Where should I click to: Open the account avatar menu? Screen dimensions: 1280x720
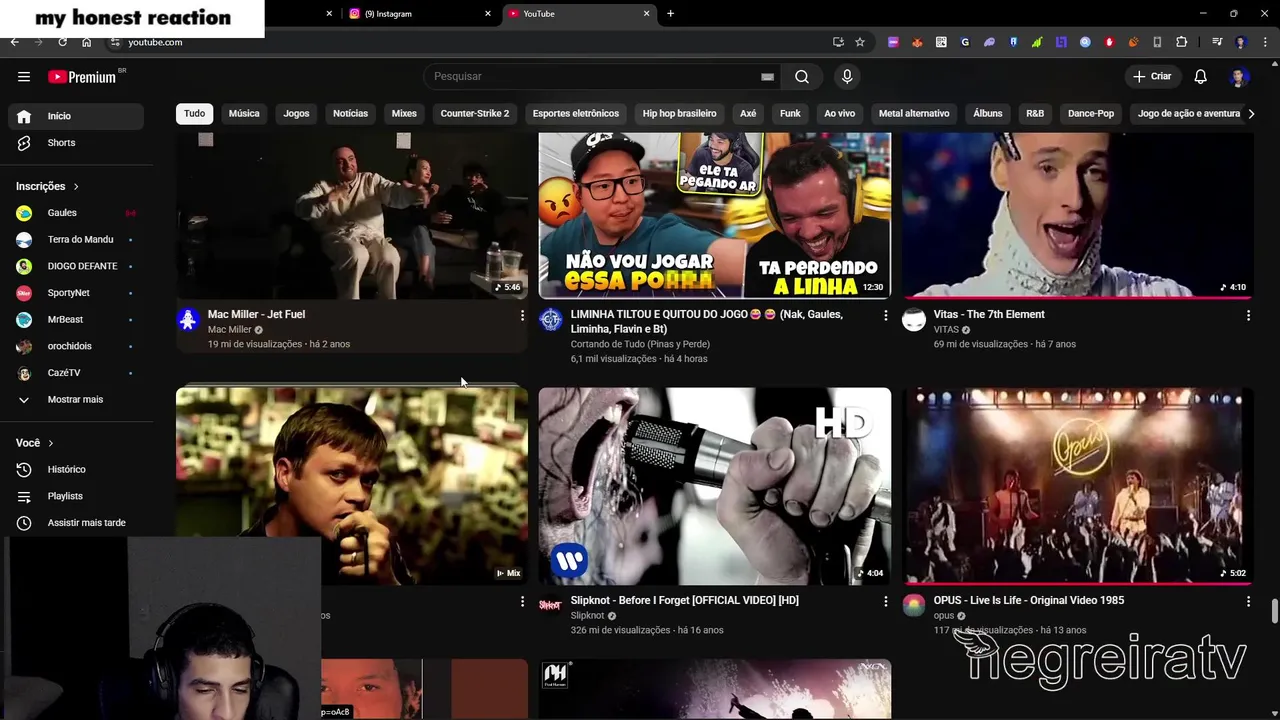(x=1239, y=77)
